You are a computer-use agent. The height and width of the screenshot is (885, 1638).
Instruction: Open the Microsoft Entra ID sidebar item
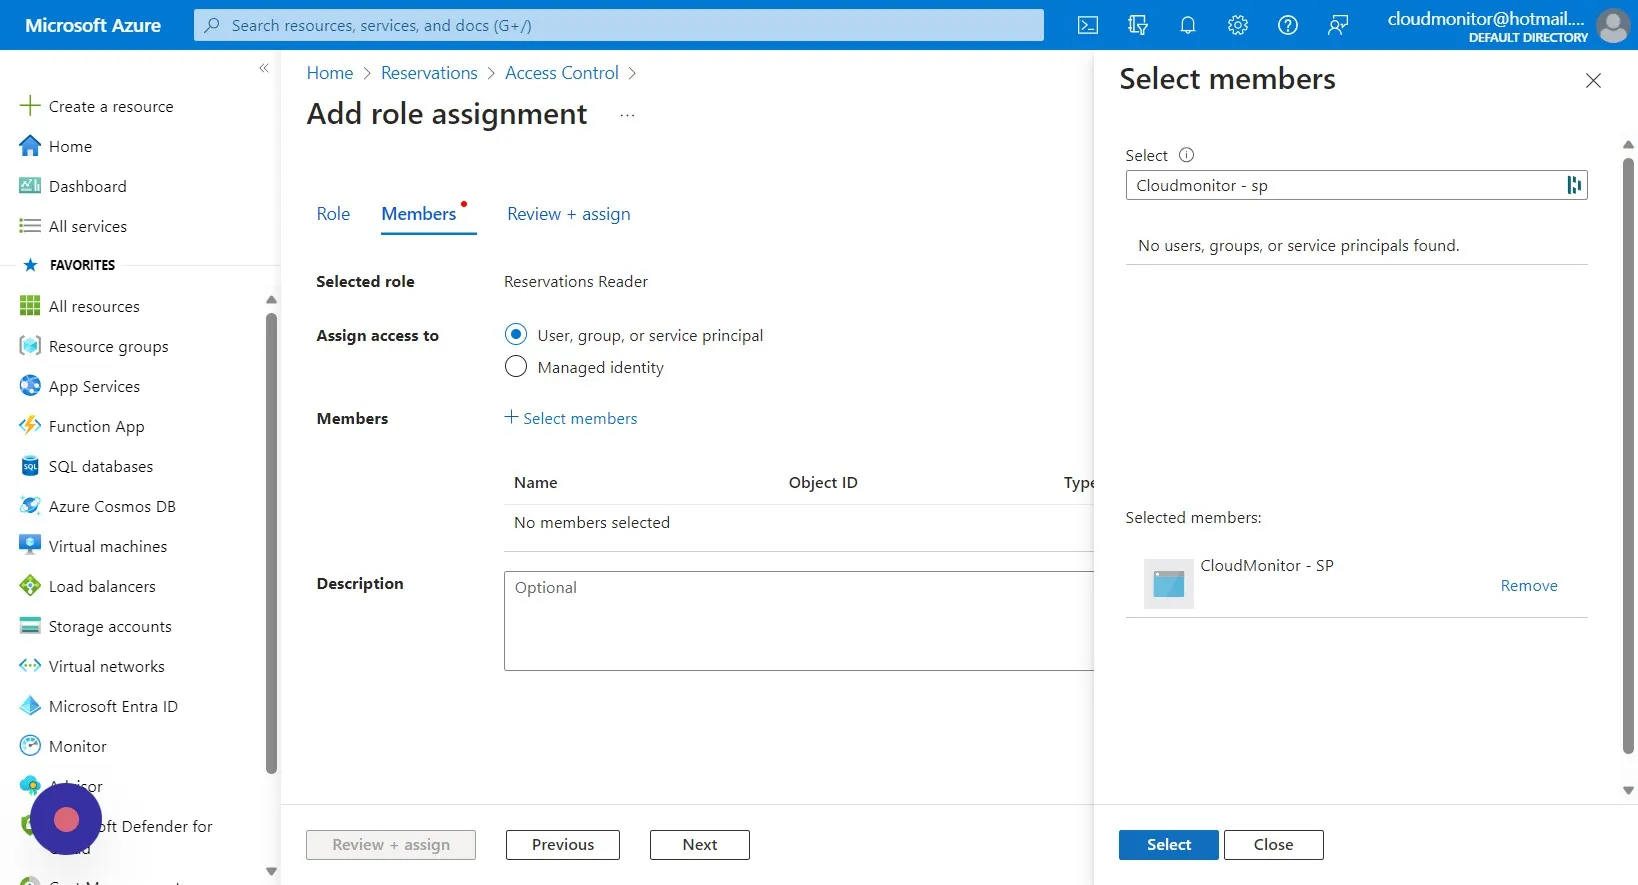pyautogui.click(x=113, y=706)
